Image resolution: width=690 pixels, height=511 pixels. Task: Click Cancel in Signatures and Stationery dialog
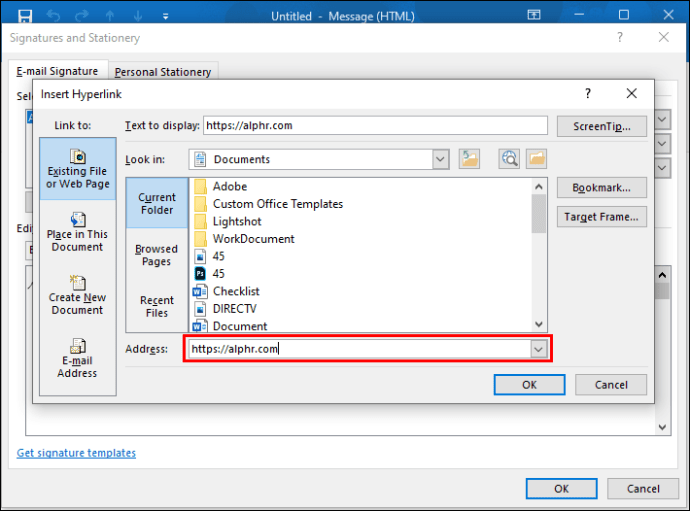pyautogui.click(x=643, y=489)
